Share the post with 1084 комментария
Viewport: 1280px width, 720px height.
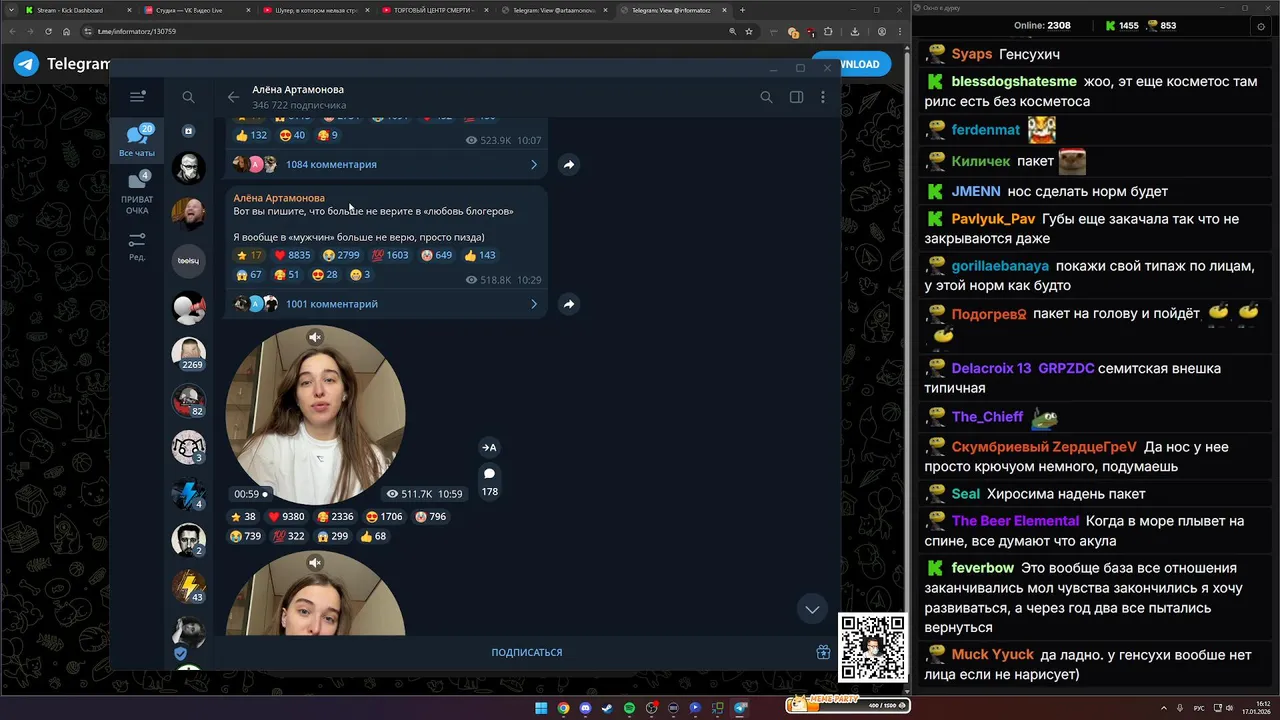tap(568, 164)
